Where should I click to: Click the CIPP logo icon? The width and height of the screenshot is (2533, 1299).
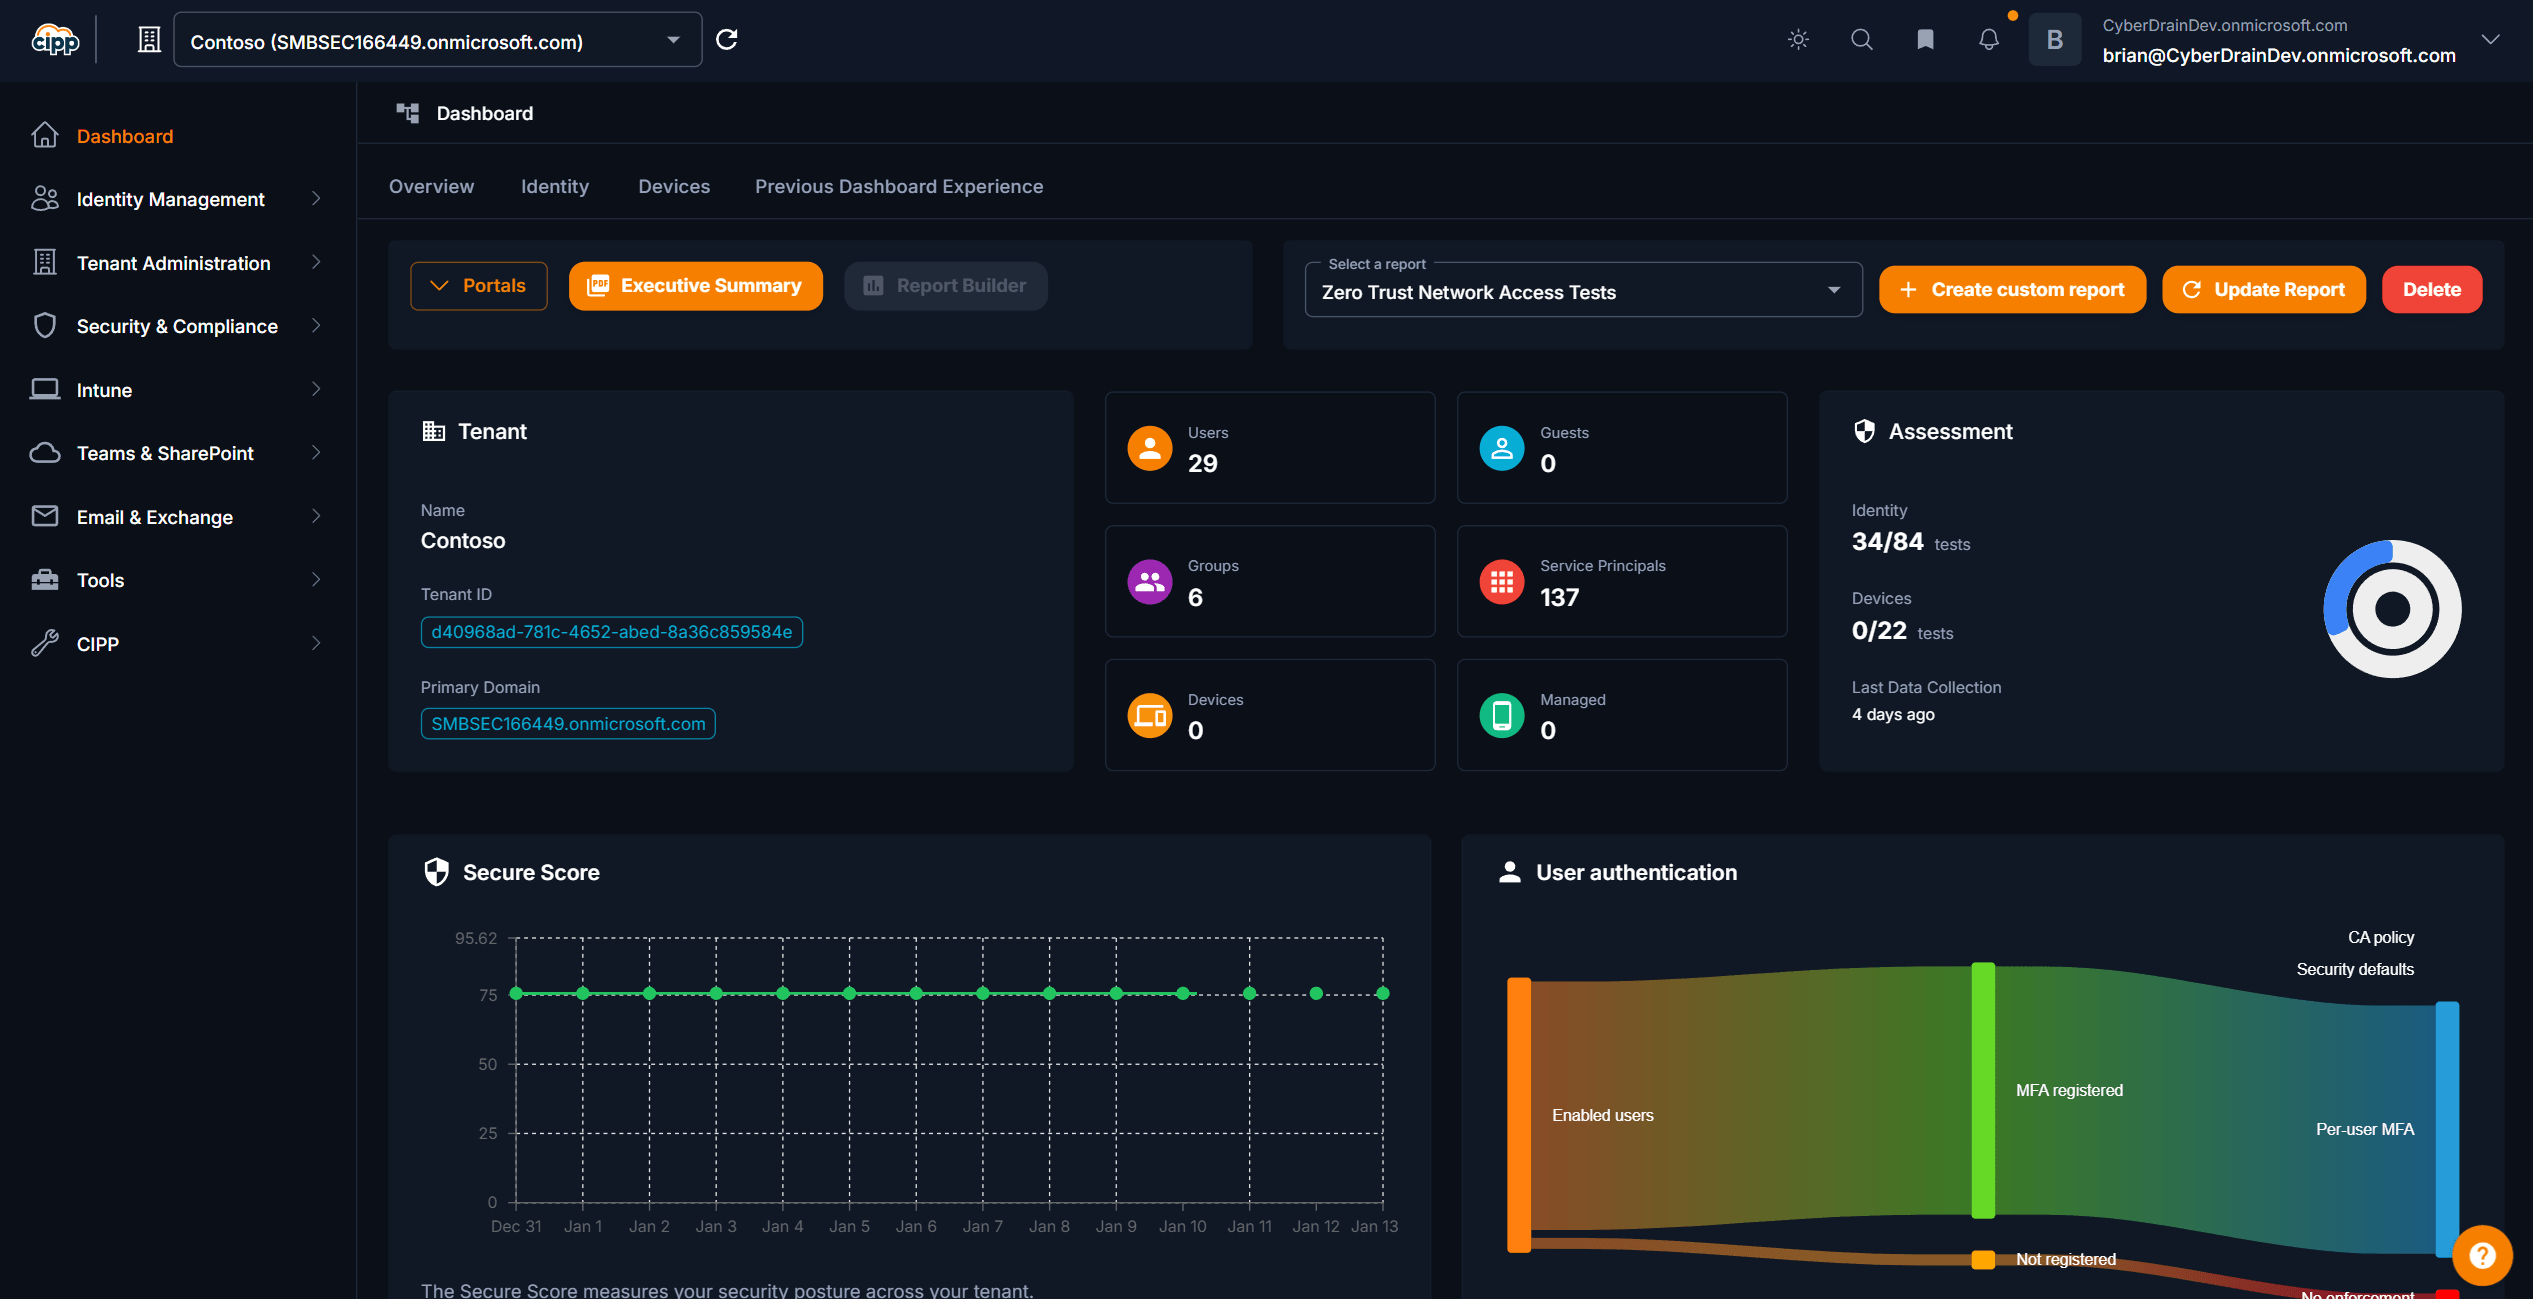(x=55, y=40)
